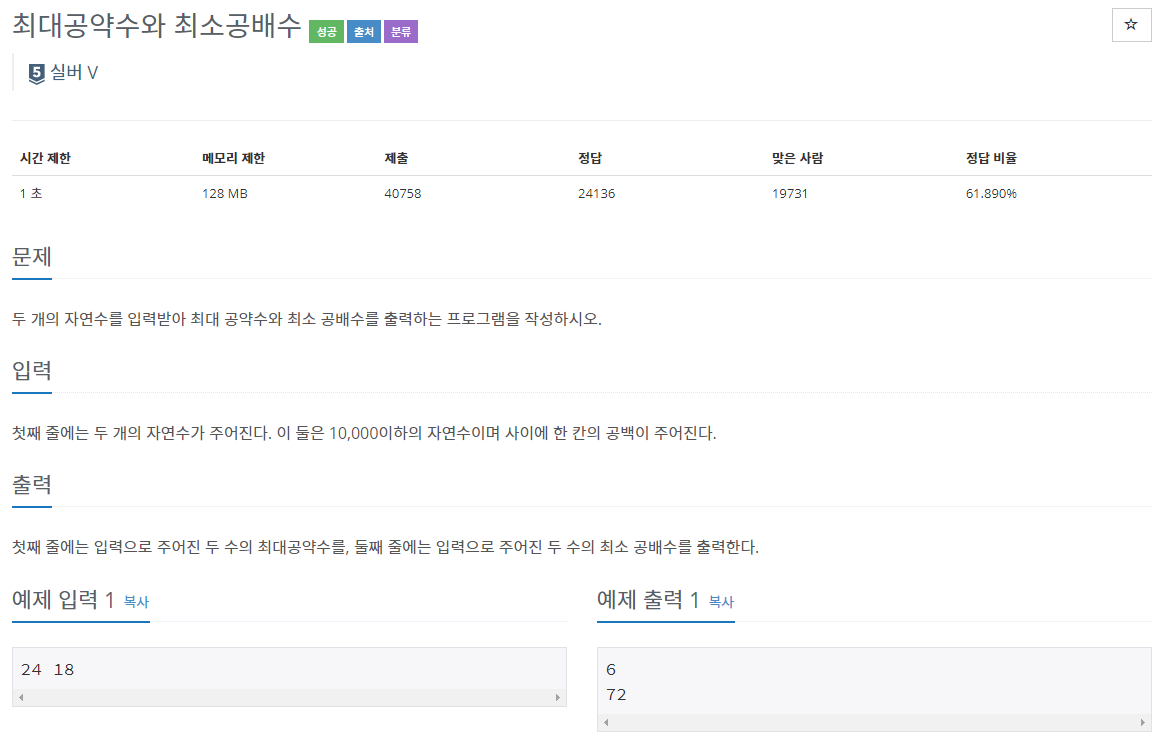Viewport: 1157px width, 736px height.
Task: Click left scroll arrow of example output box
Action: (x=606, y=723)
